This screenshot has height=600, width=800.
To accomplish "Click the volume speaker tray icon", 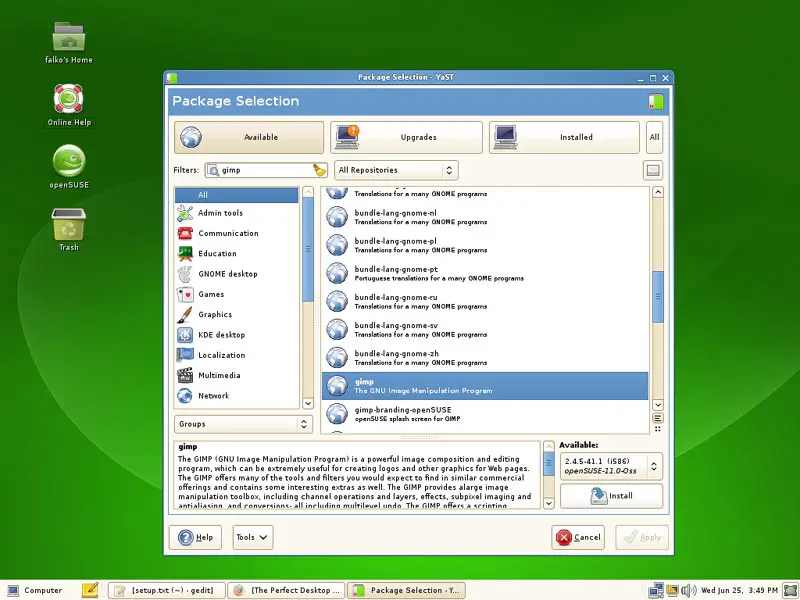I will pos(688,590).
